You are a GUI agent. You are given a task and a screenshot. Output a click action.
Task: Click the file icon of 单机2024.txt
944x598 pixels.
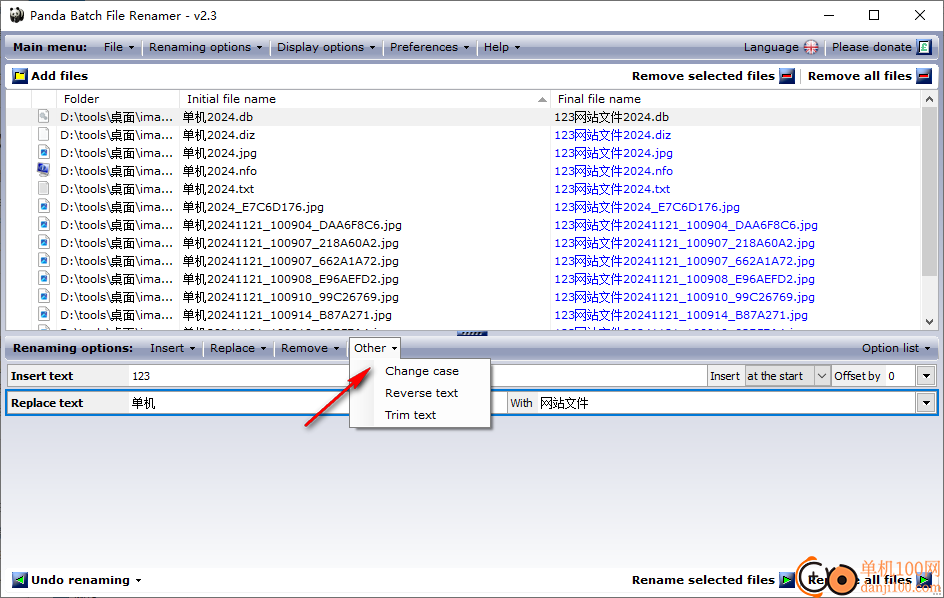point(43,188)
